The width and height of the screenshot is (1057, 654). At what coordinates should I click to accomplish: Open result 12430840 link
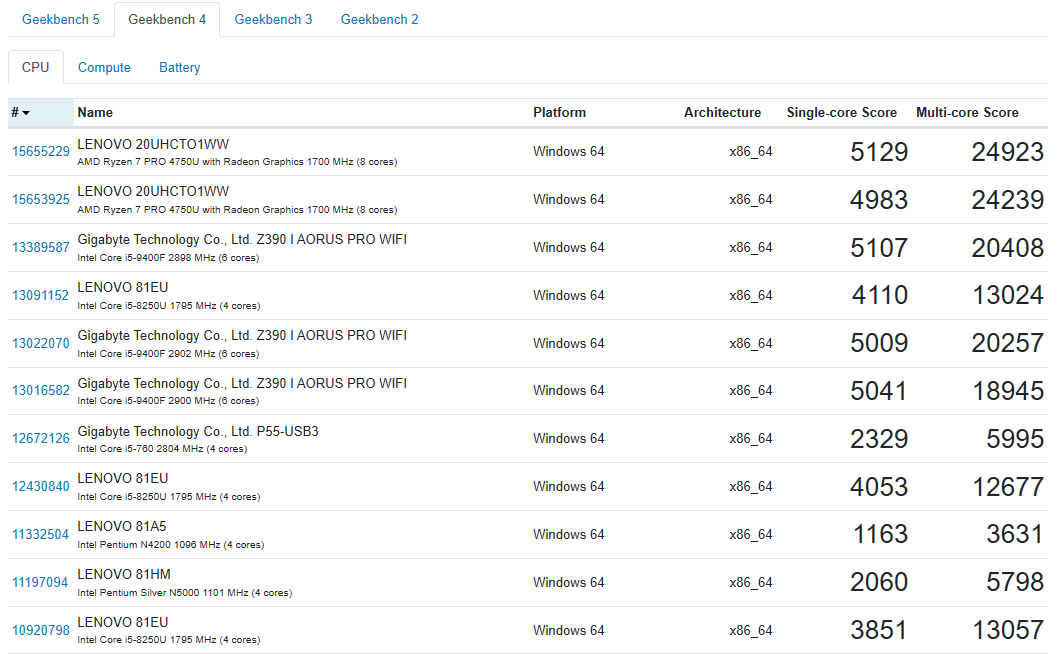pos(40,486)
